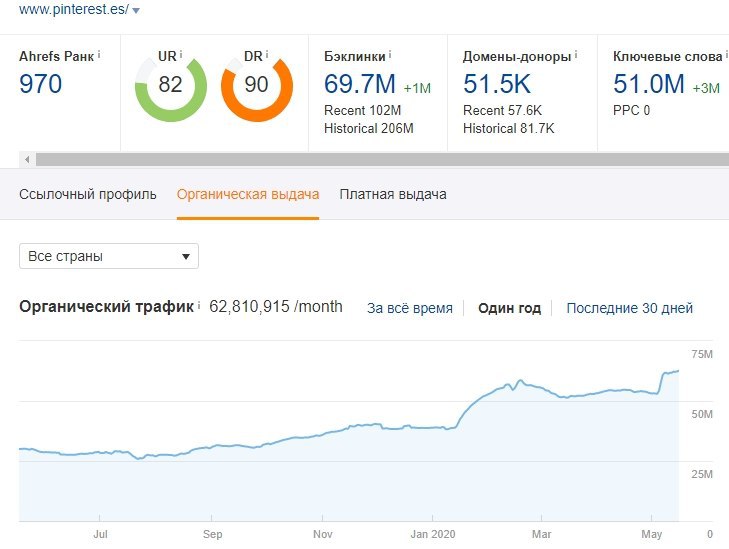Click Recent 57.6K domains text
Screen dimensions: 729x549
pyautogui.click(x=502, y=111)
